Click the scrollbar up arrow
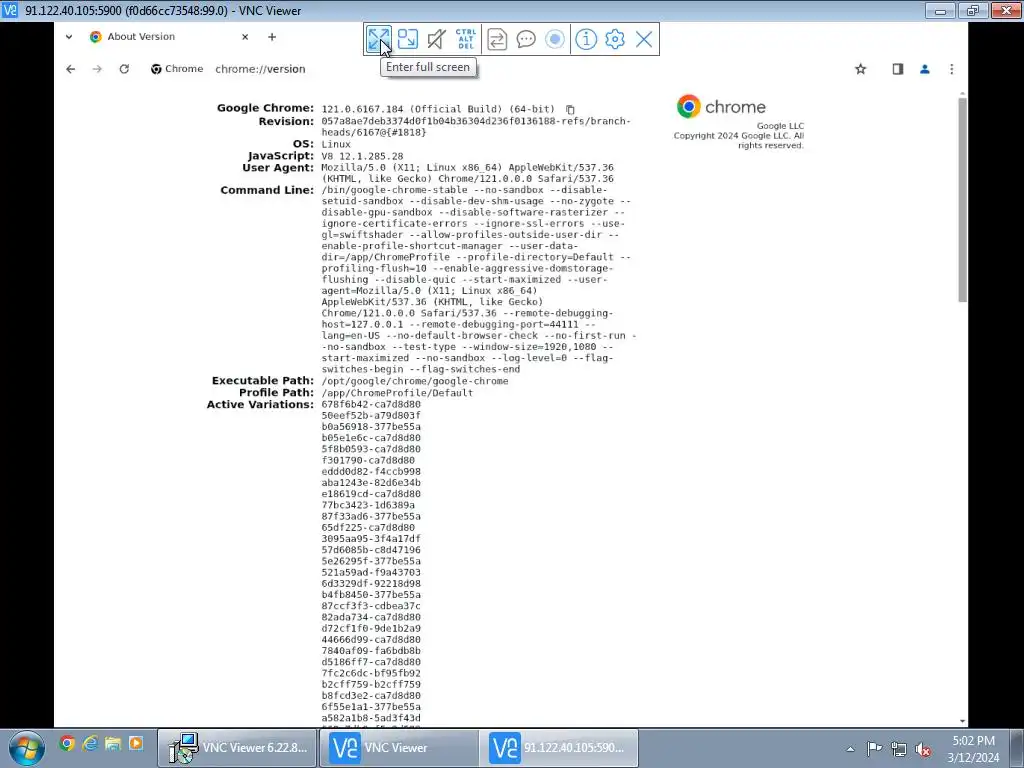The height and width of the screenshot is (768, 1024). coord(963,95)
